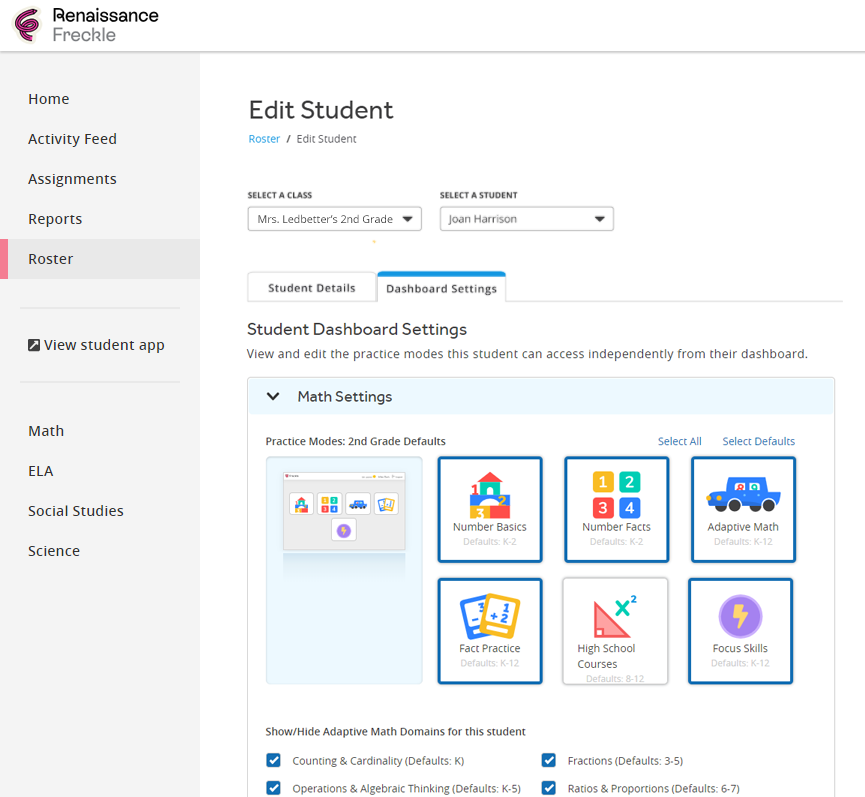Click the Focus Skills lightning icon
Screen dimensions: 865x797
tap(740, 616)
